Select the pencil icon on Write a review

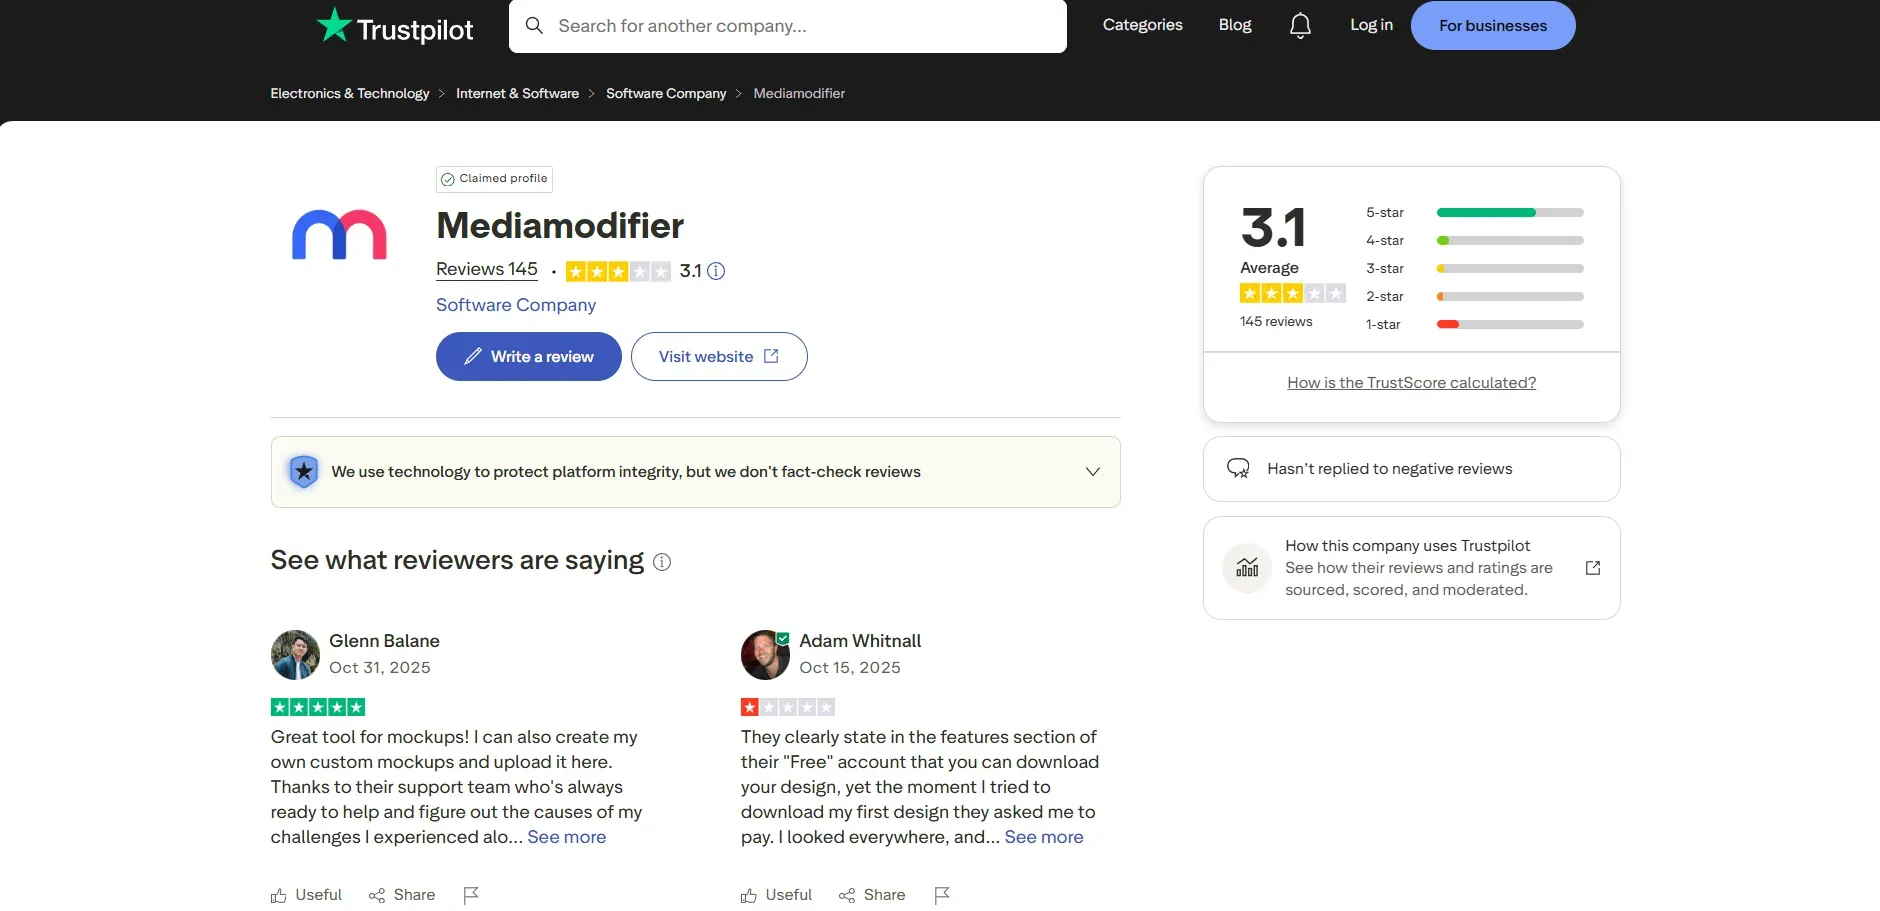point(475,356)
